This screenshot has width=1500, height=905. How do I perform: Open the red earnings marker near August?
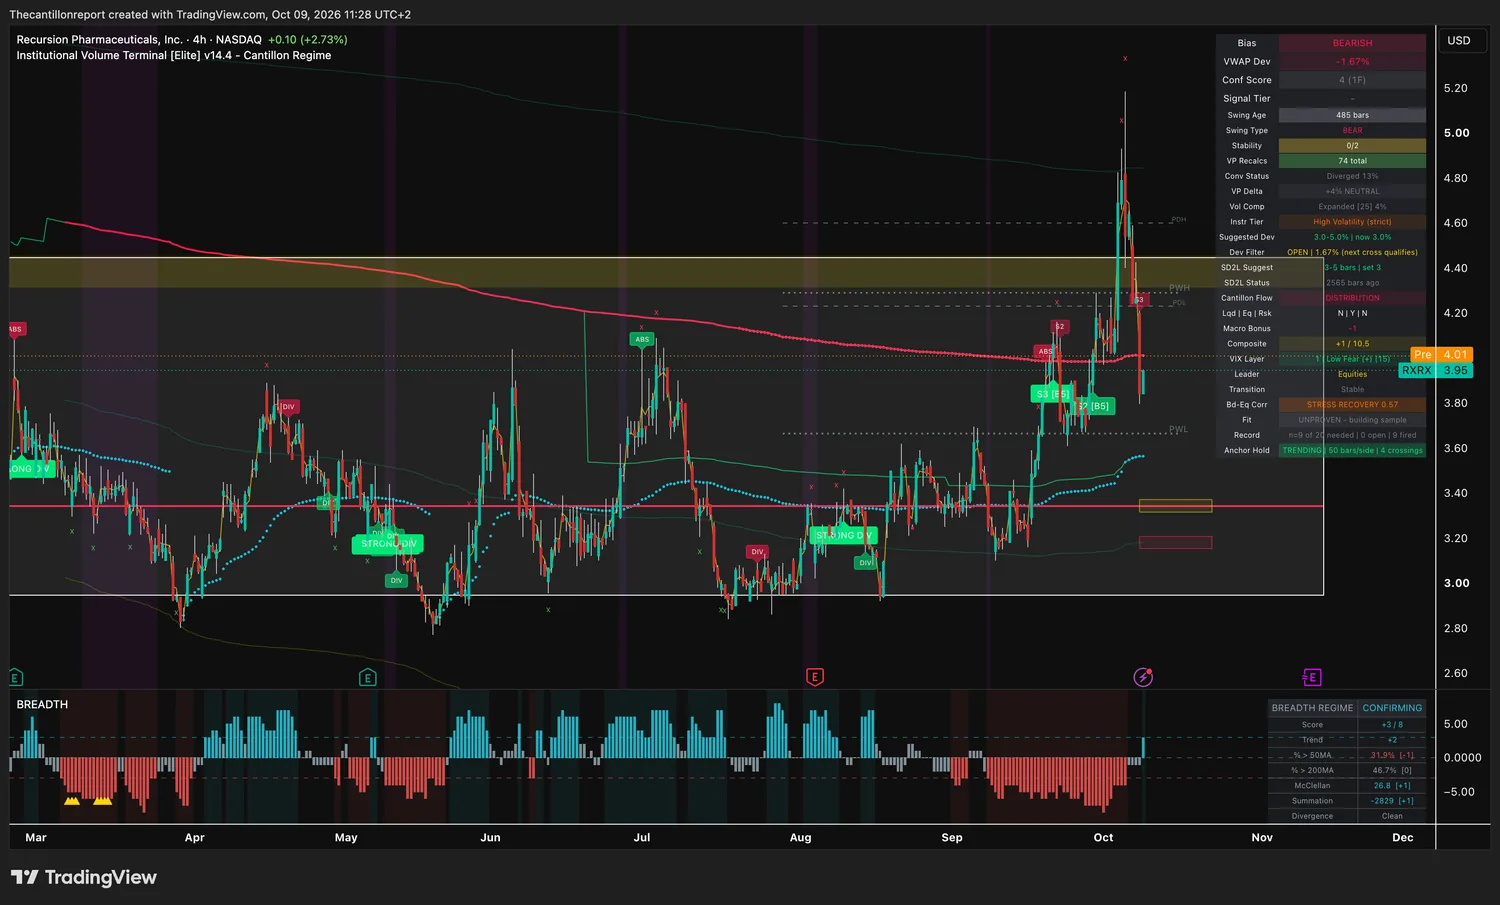[x=815, y=677]
